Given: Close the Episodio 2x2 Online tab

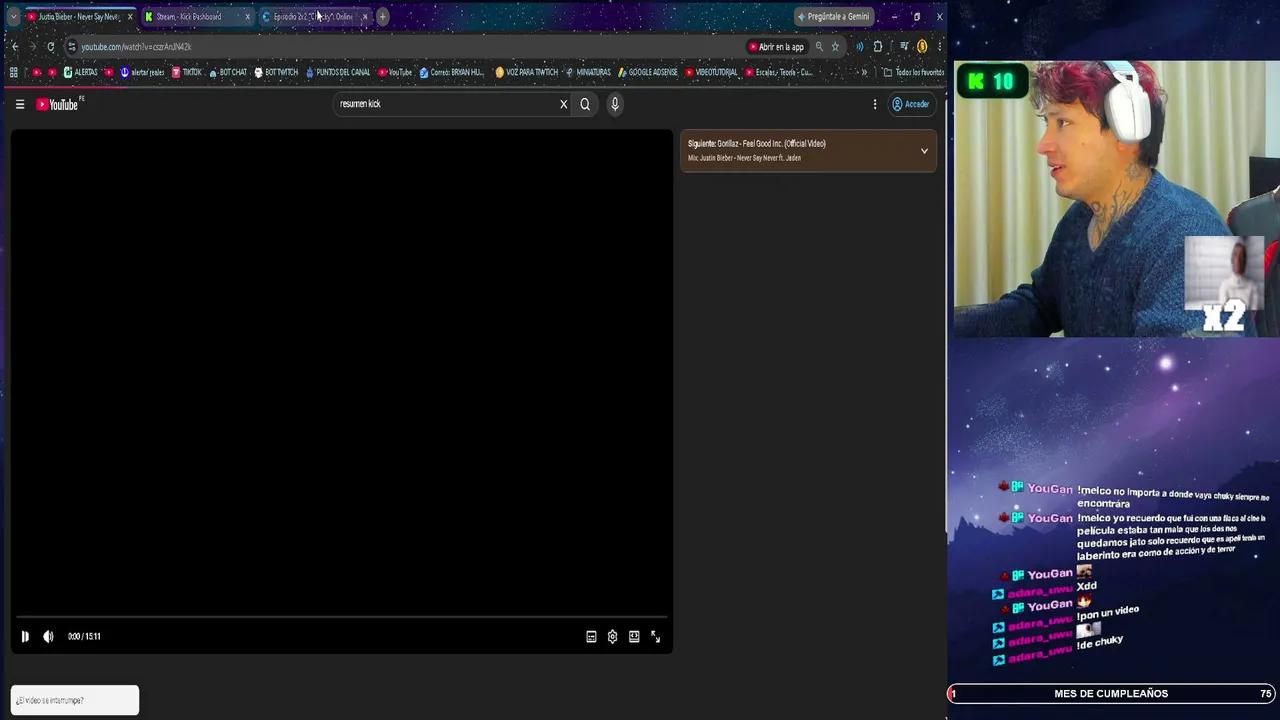Looking at the screenshot, I should (365, 17).
